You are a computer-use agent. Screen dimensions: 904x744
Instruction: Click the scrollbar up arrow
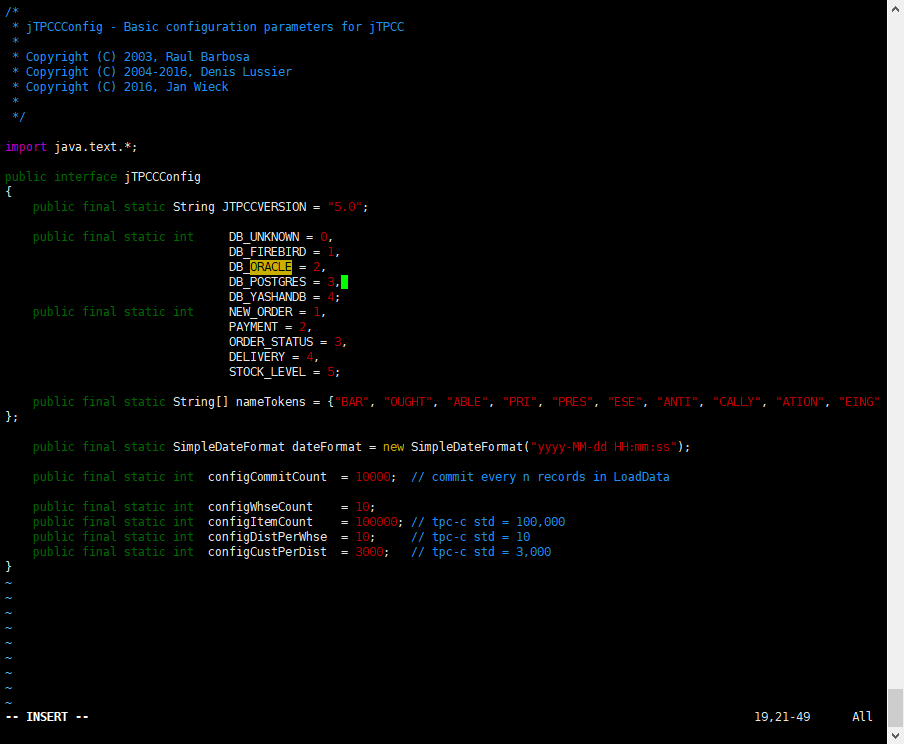(895, 8)
